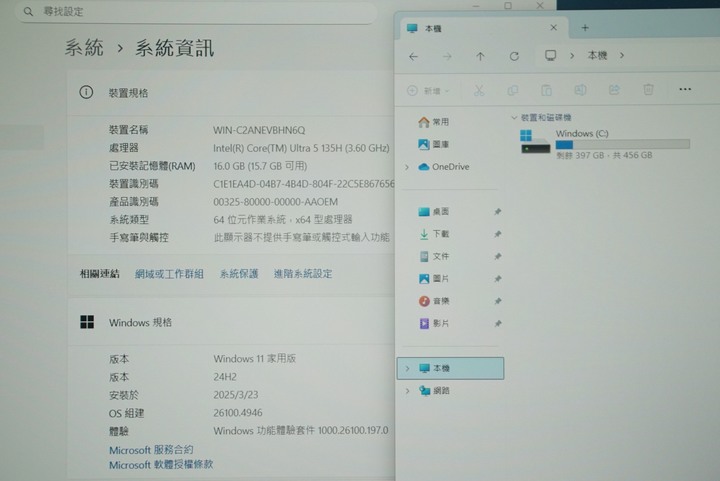Image resolution: width=720 pixels, height=481 pixels.
Task: Select 本機 in the navigation pane
Action: 450,369
